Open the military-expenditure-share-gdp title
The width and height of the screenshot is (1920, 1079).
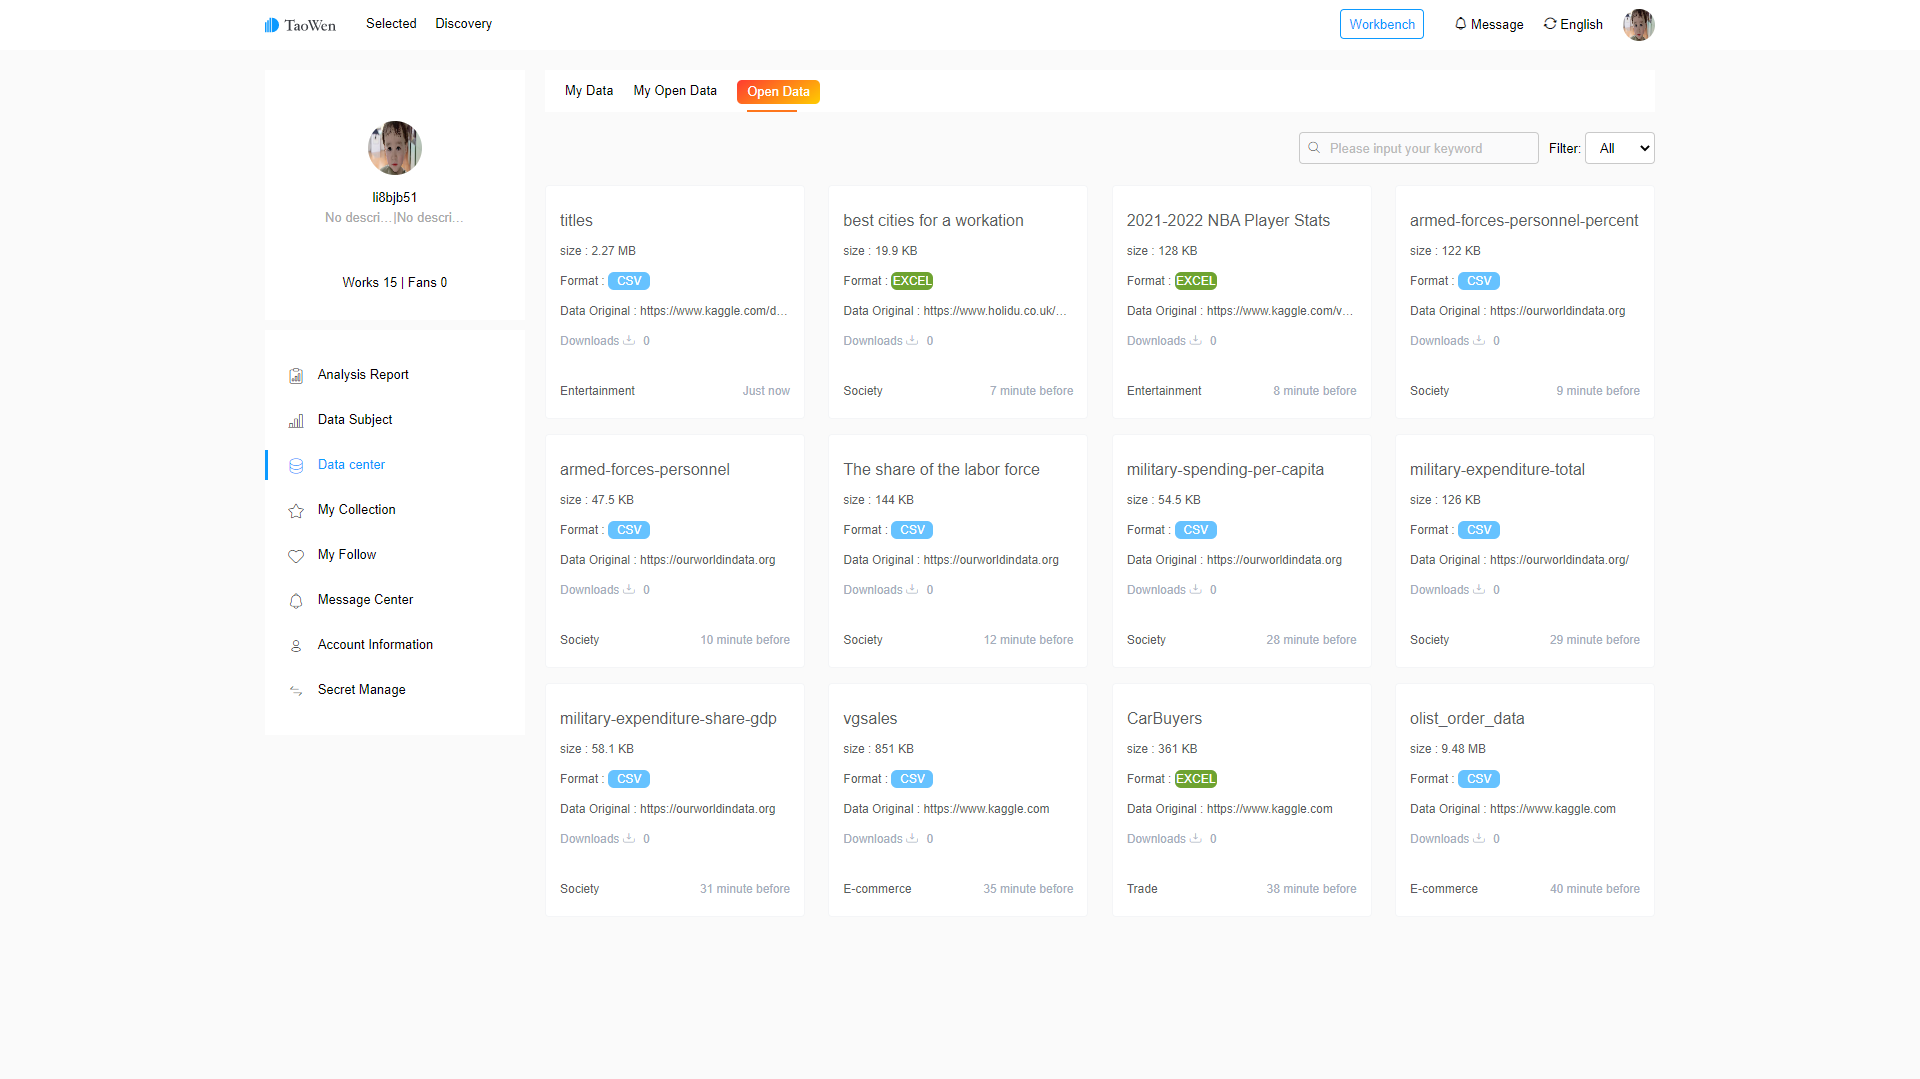pyautogui.click(x=668, y=719)
